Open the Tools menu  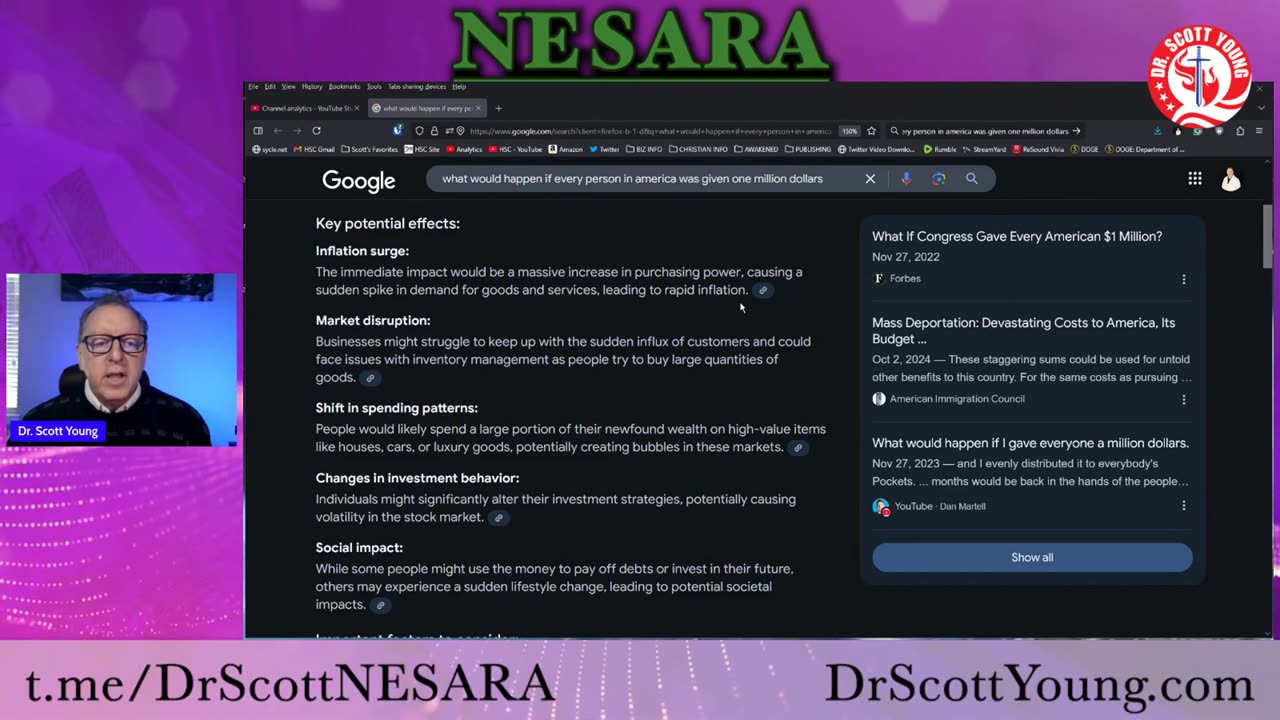(x=374, y=87)
